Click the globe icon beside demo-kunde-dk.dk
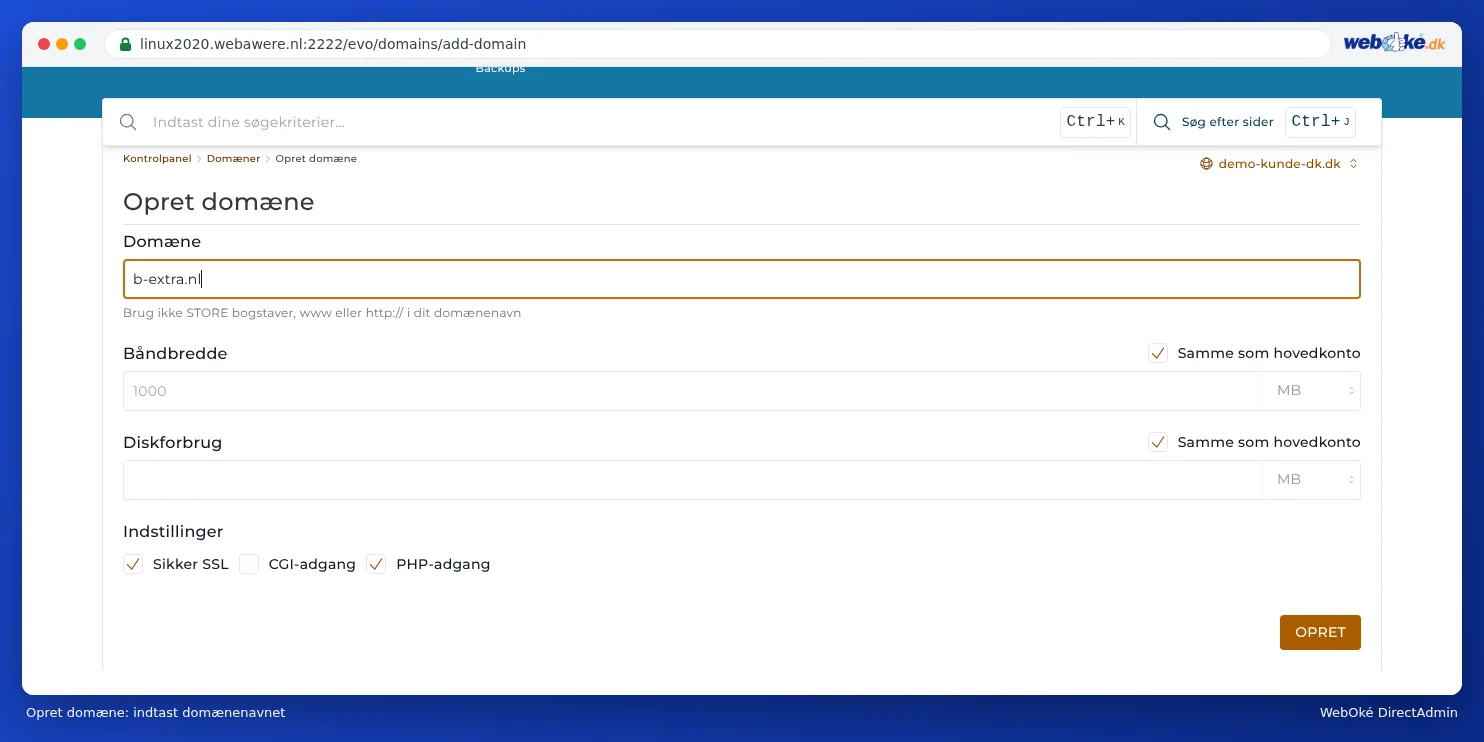 1206,164
